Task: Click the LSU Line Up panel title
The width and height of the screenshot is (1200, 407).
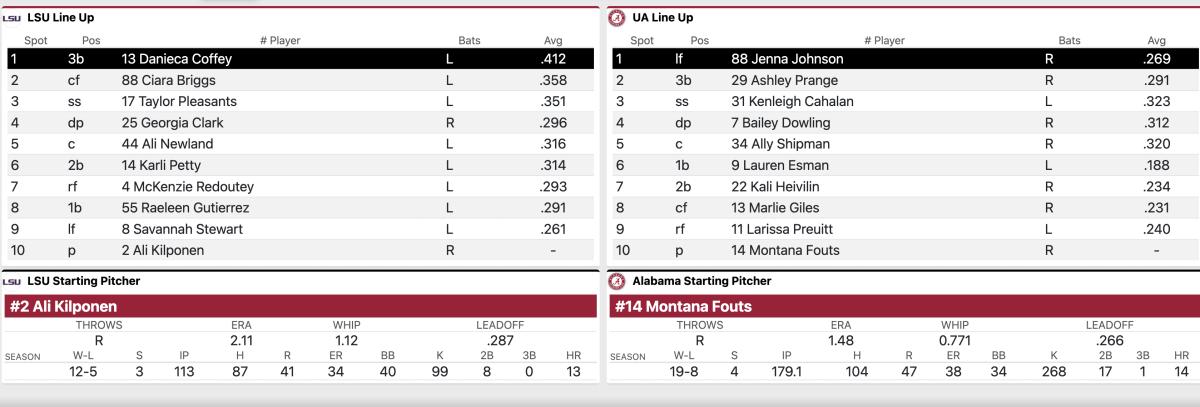Action: click(x=61, y=18)
